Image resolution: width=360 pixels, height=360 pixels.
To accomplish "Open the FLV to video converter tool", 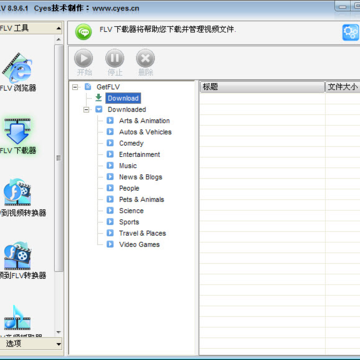I will [17, 192].
